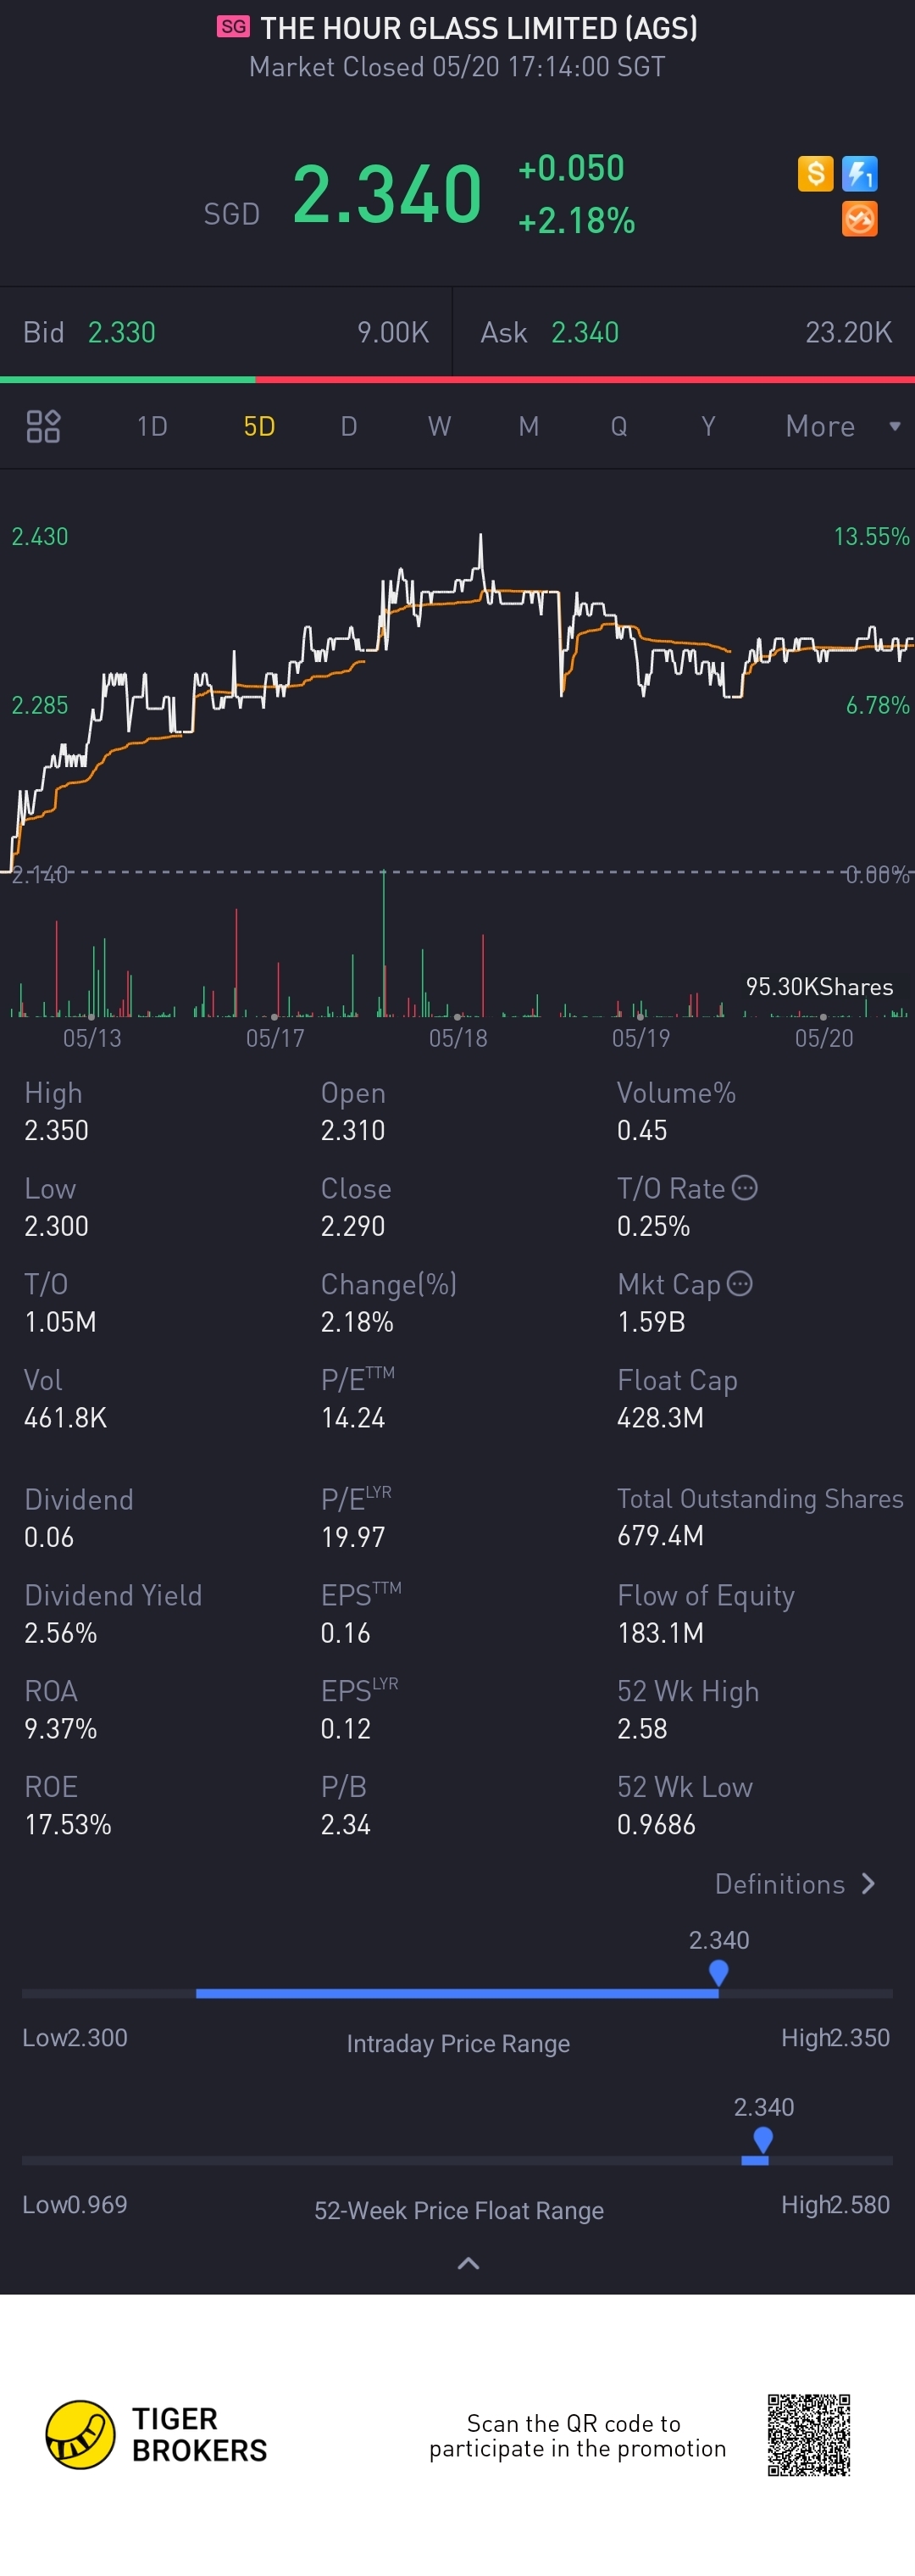Open the Definitions link
The image size is (915, 2576).
coord(796,1884)
